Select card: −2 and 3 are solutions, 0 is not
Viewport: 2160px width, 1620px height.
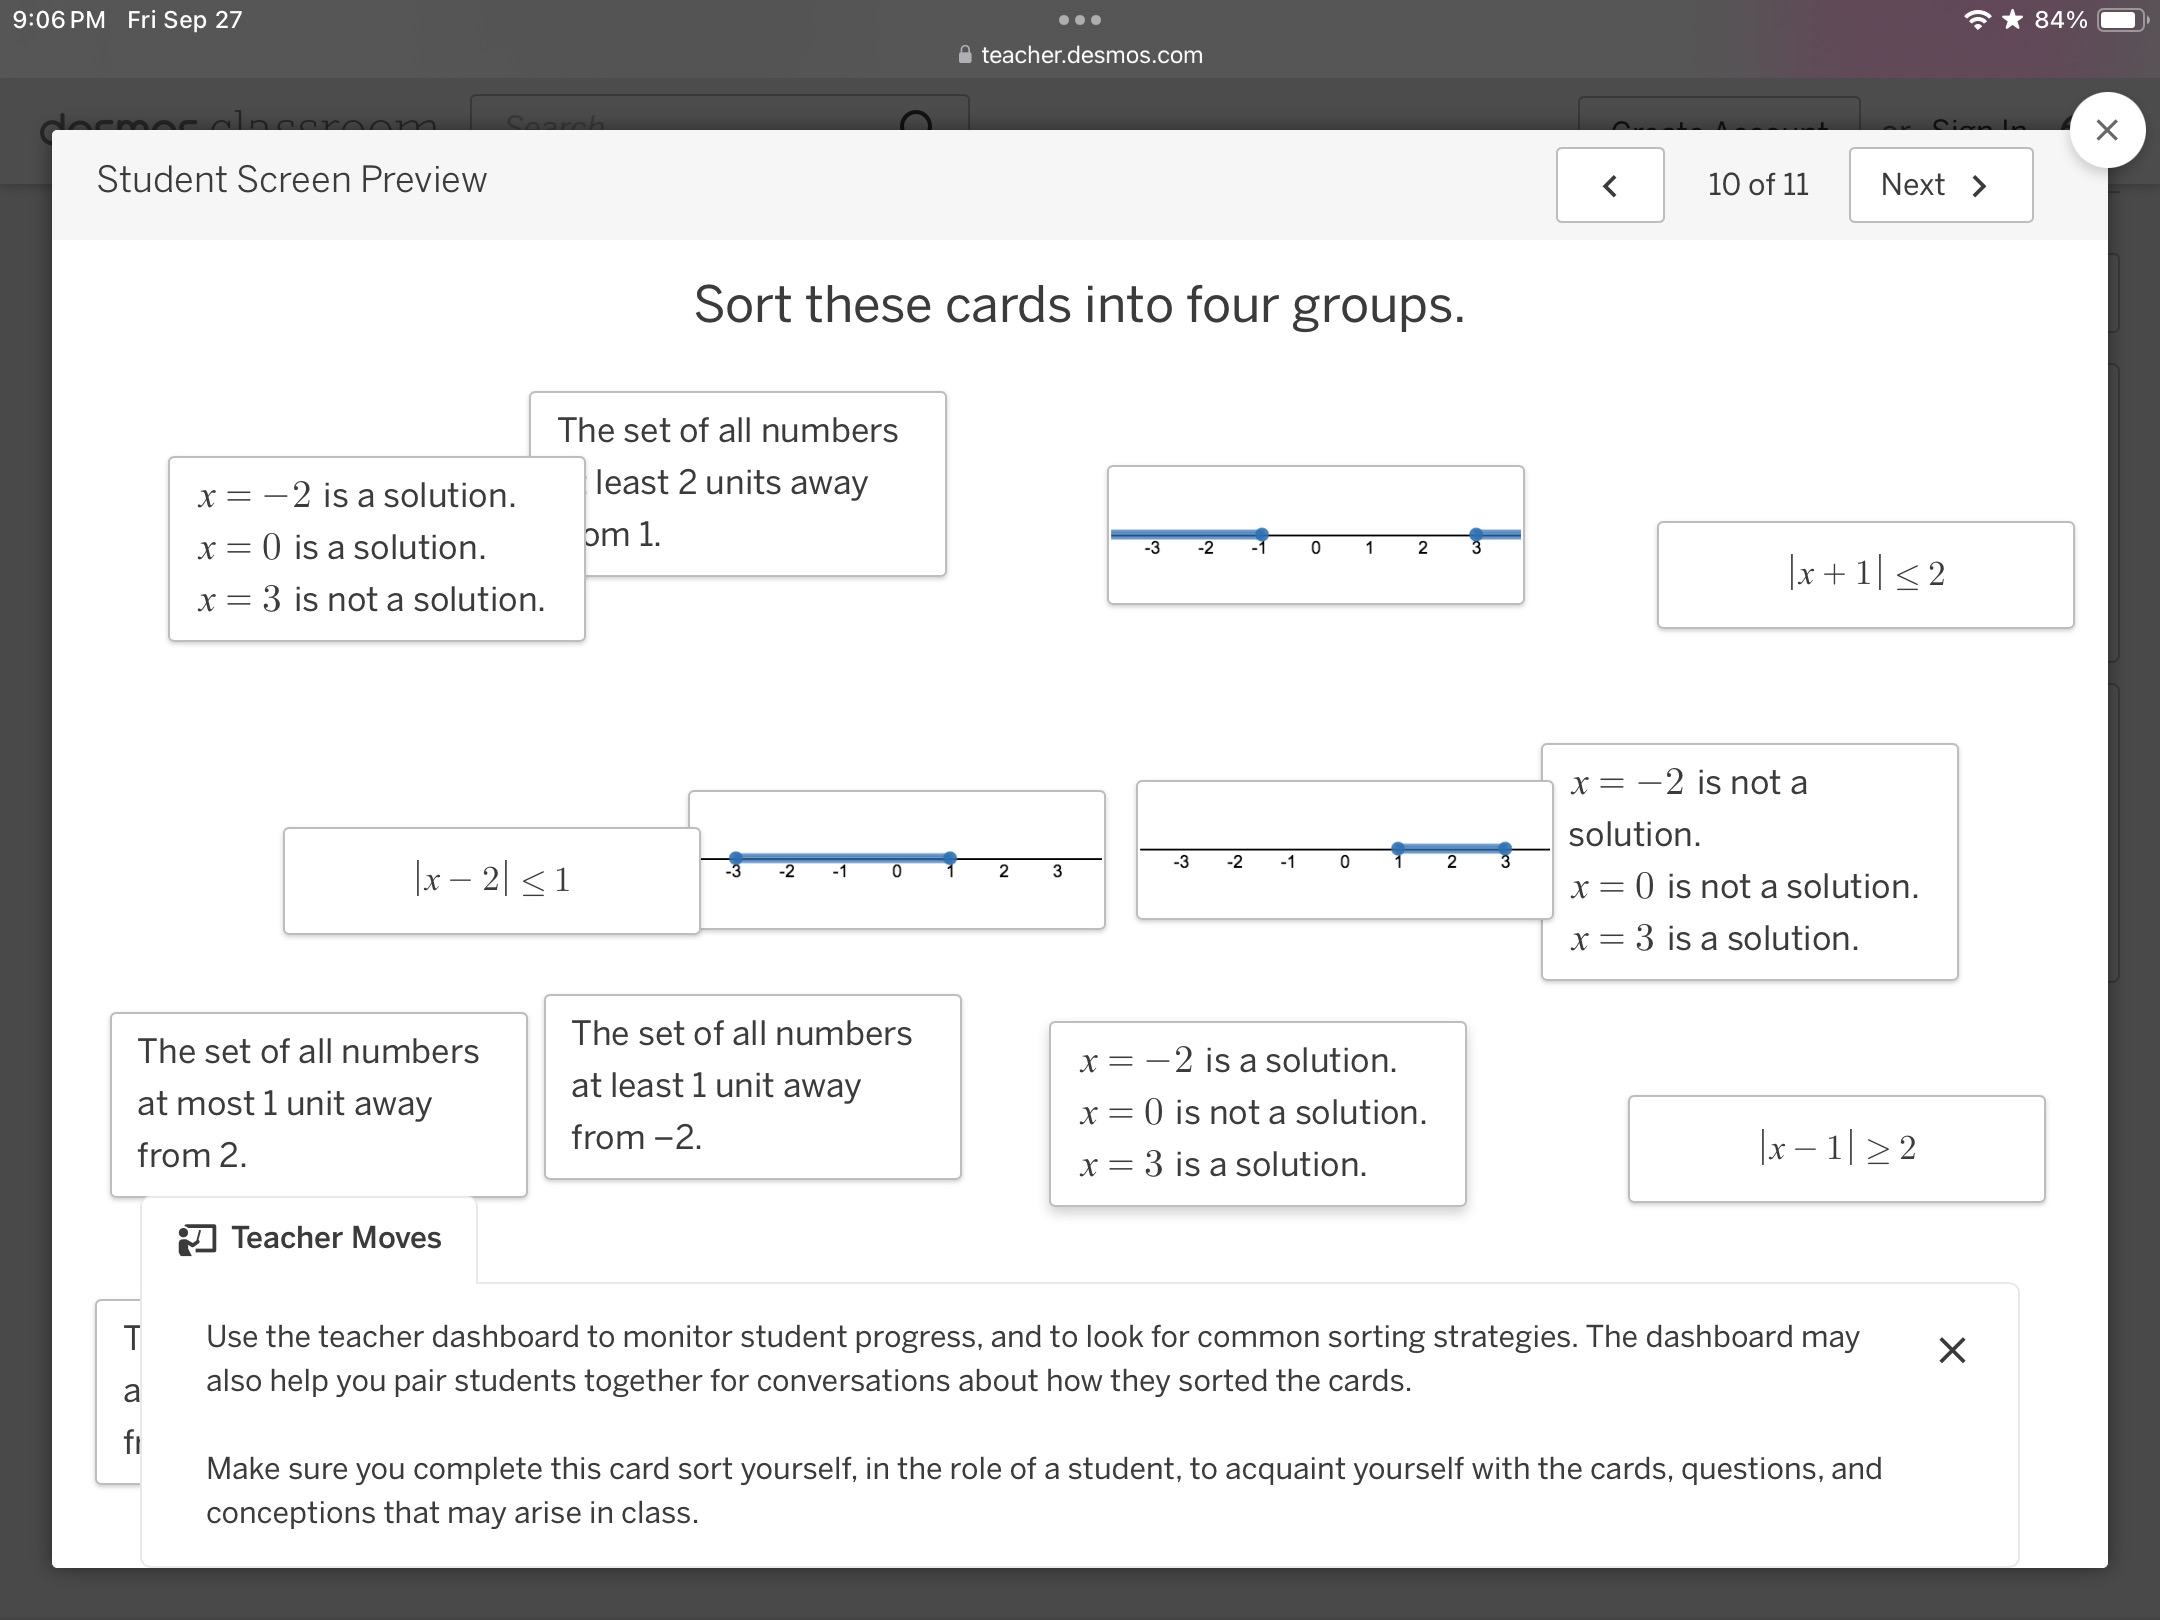[x=1257, y=1113]
